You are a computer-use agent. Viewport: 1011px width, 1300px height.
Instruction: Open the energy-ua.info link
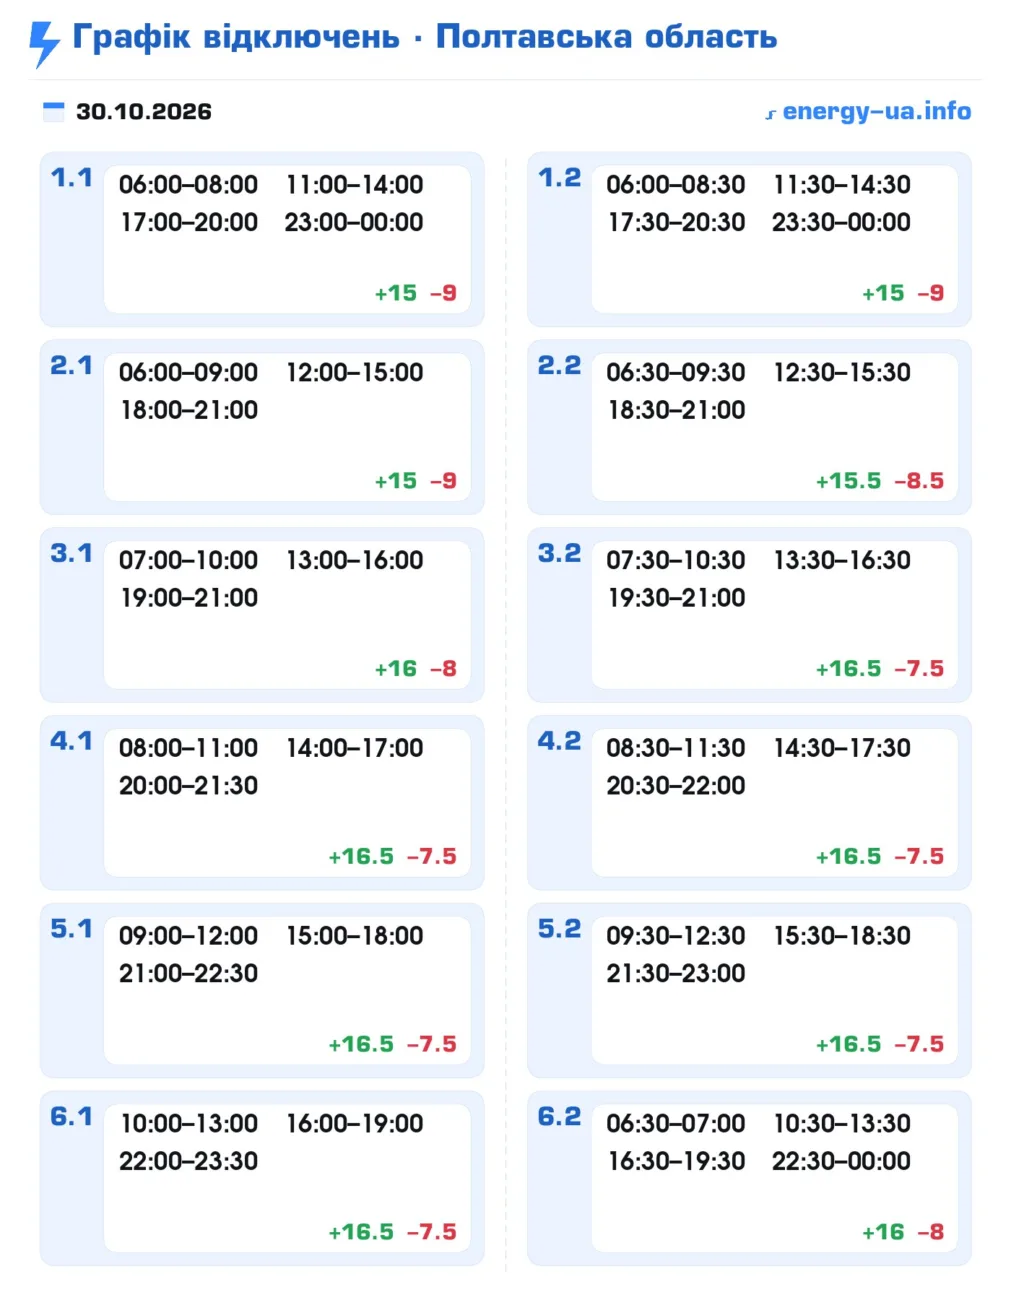point(876,111)
